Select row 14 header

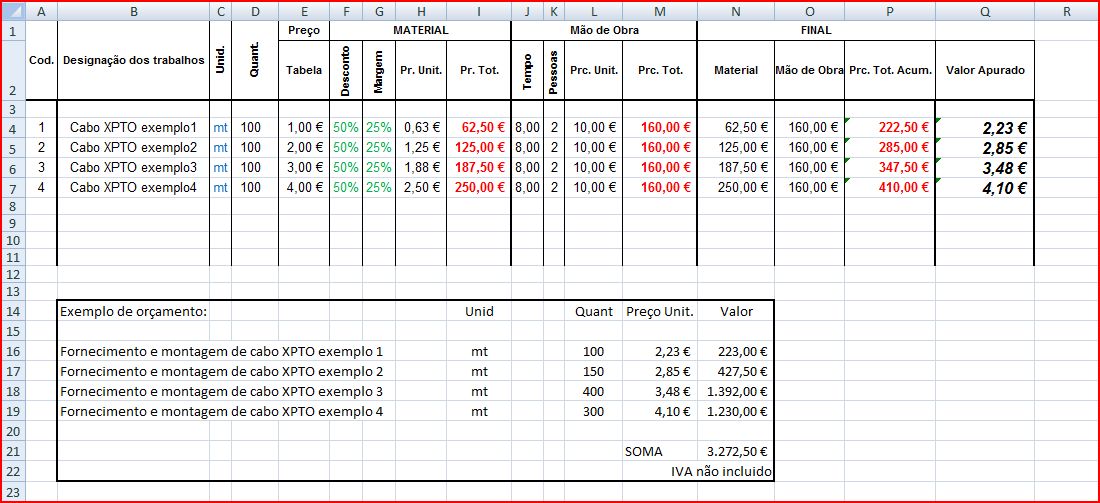[x=13, y=311]
